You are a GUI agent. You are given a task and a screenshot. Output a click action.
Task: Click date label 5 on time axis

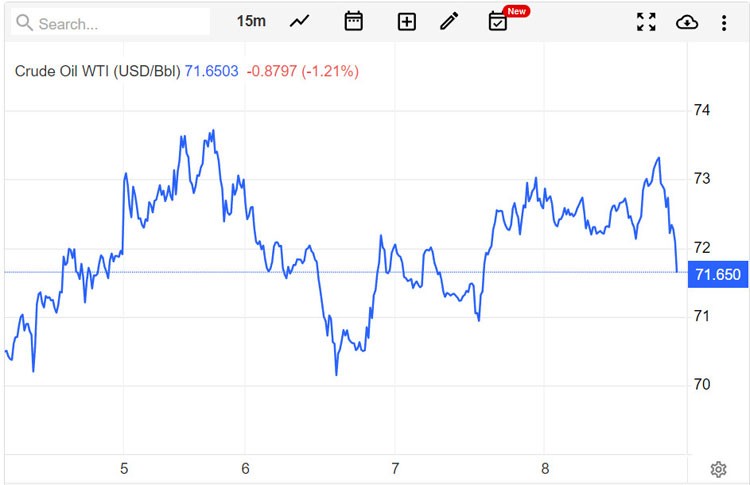click(124, 468)
